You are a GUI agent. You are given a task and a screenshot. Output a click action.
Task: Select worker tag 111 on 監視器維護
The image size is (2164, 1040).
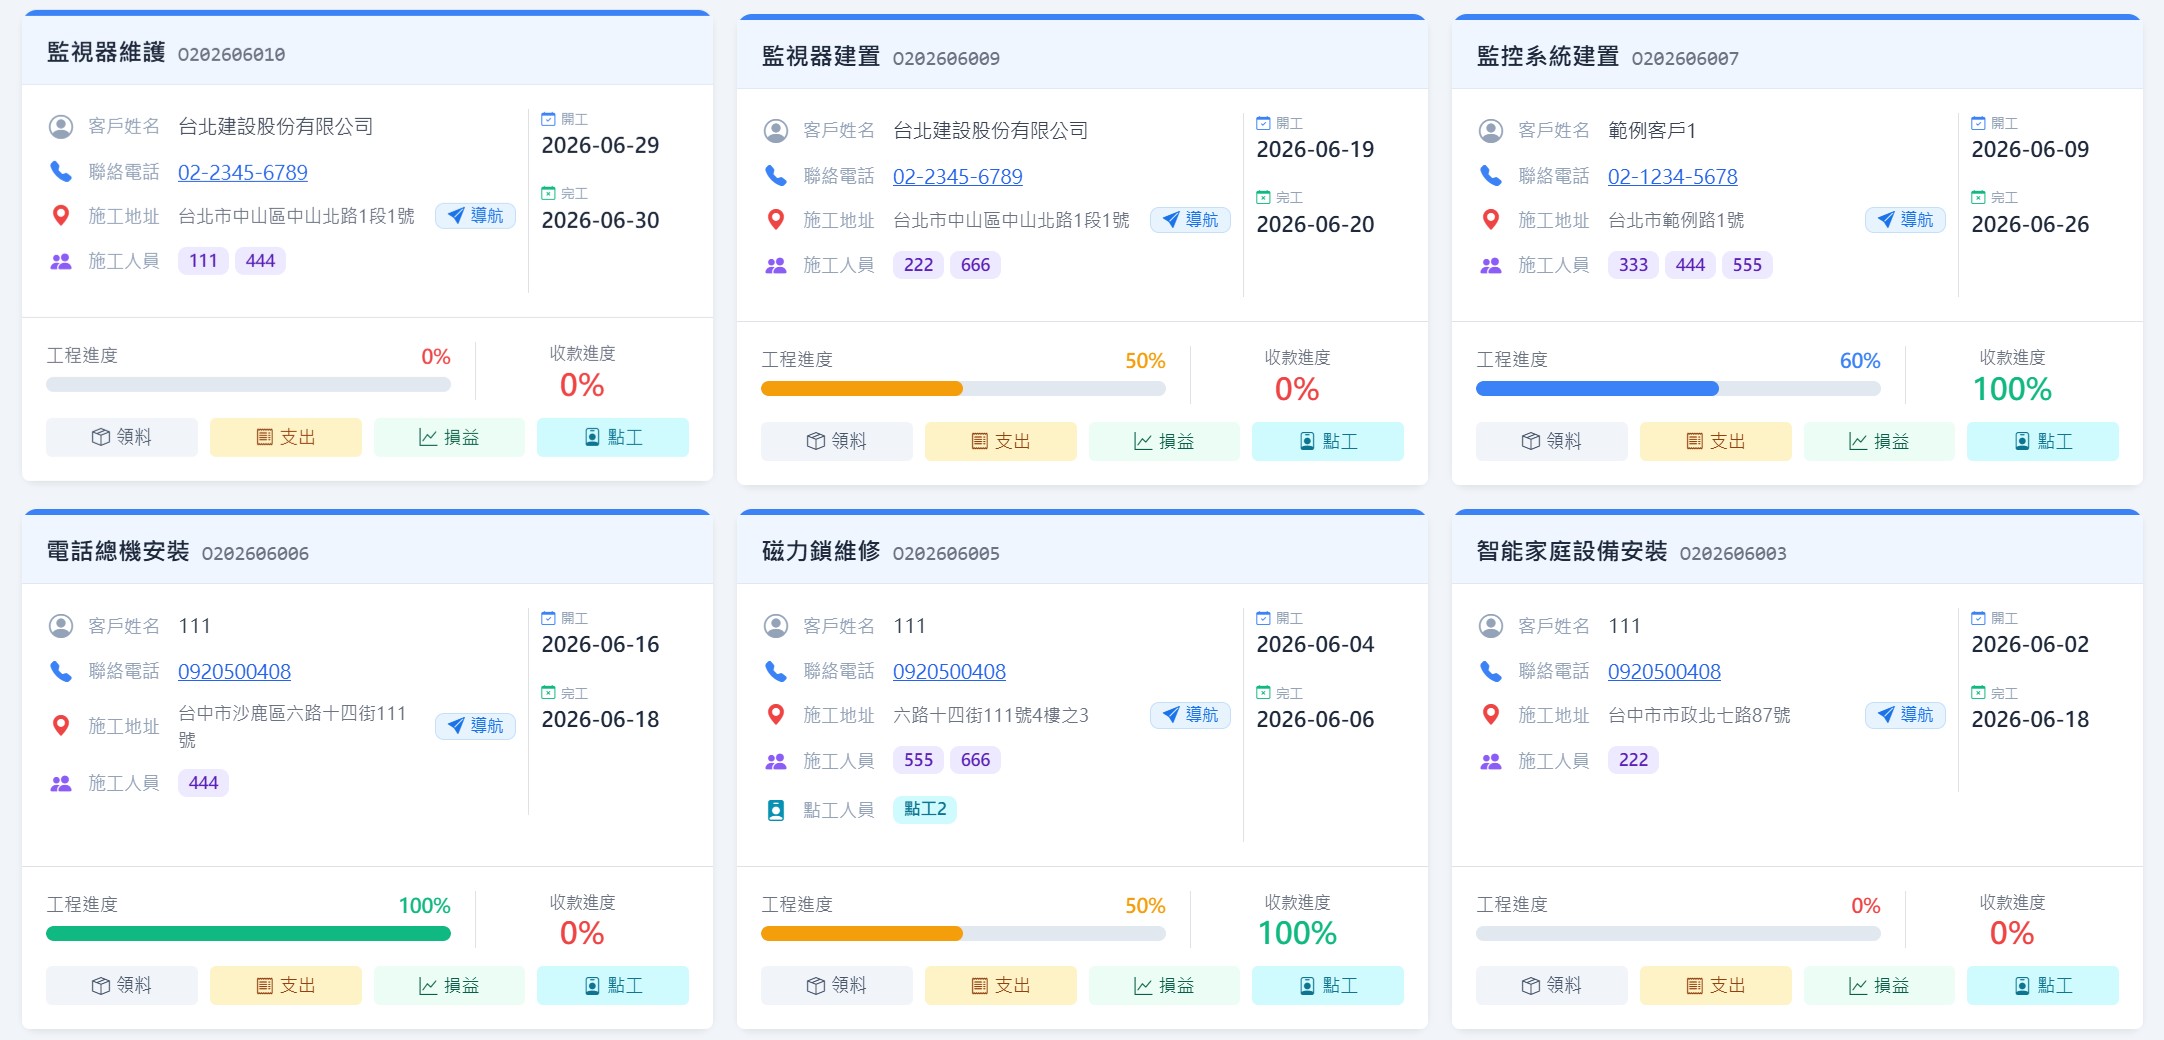[203, 261]
